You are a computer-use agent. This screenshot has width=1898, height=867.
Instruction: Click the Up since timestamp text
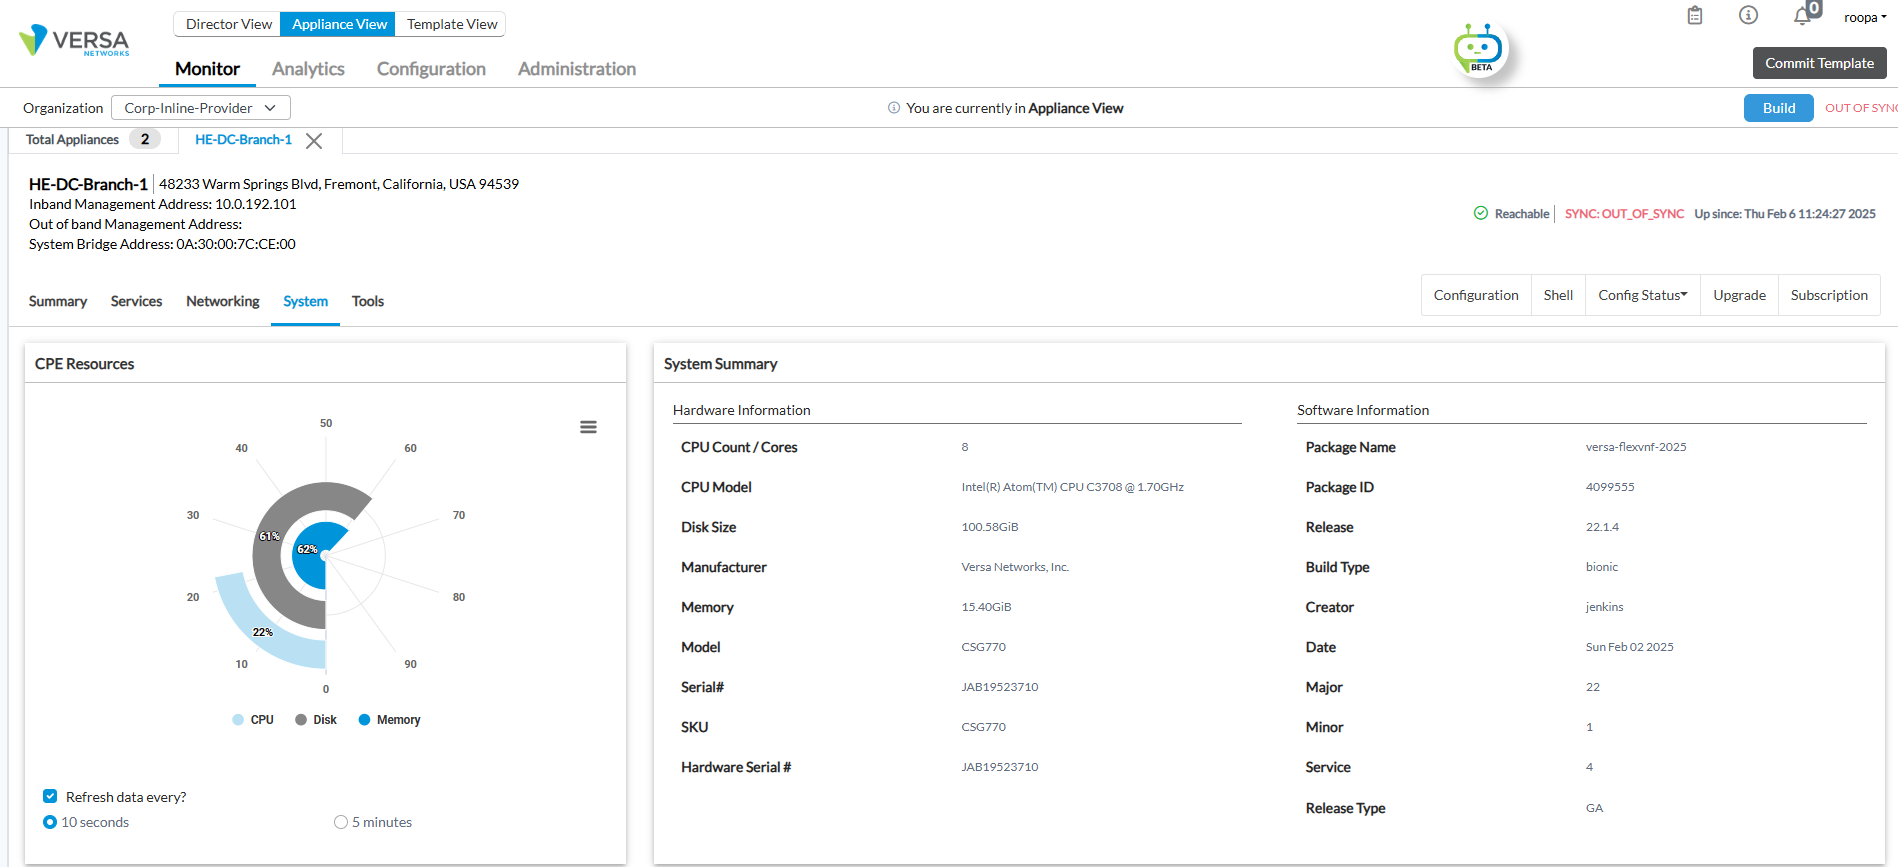point(1785,214)
